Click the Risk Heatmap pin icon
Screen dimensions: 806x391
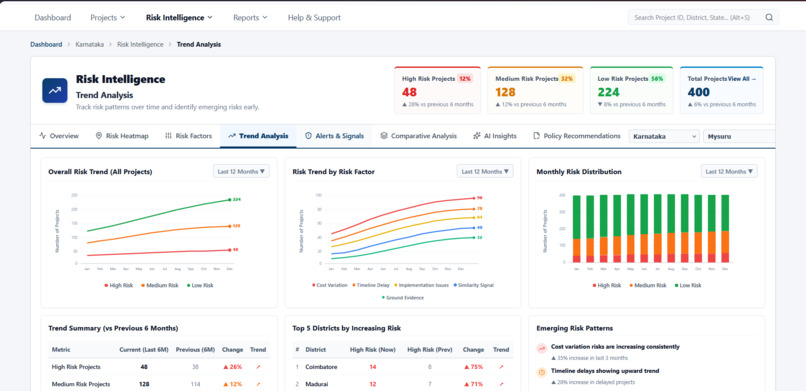99,136
